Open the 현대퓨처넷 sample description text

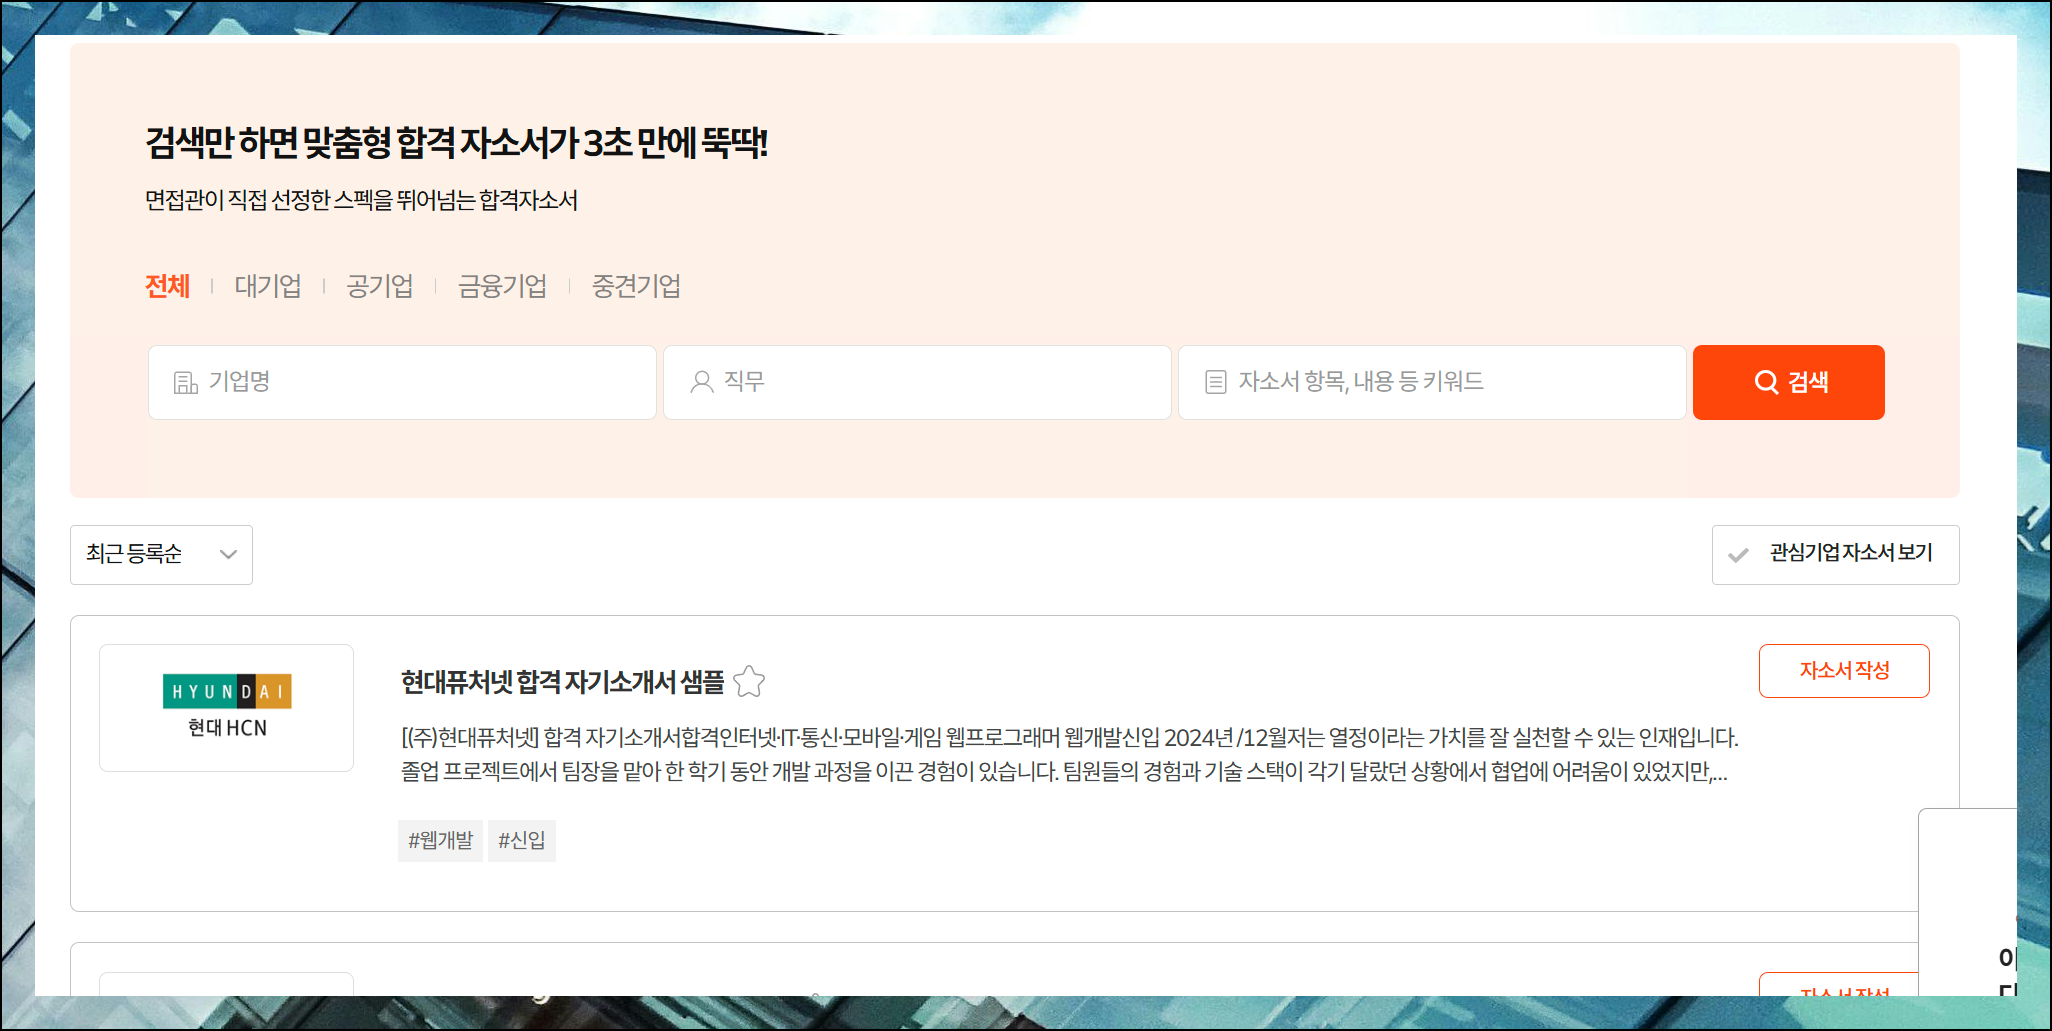[x=1069, y=755]
